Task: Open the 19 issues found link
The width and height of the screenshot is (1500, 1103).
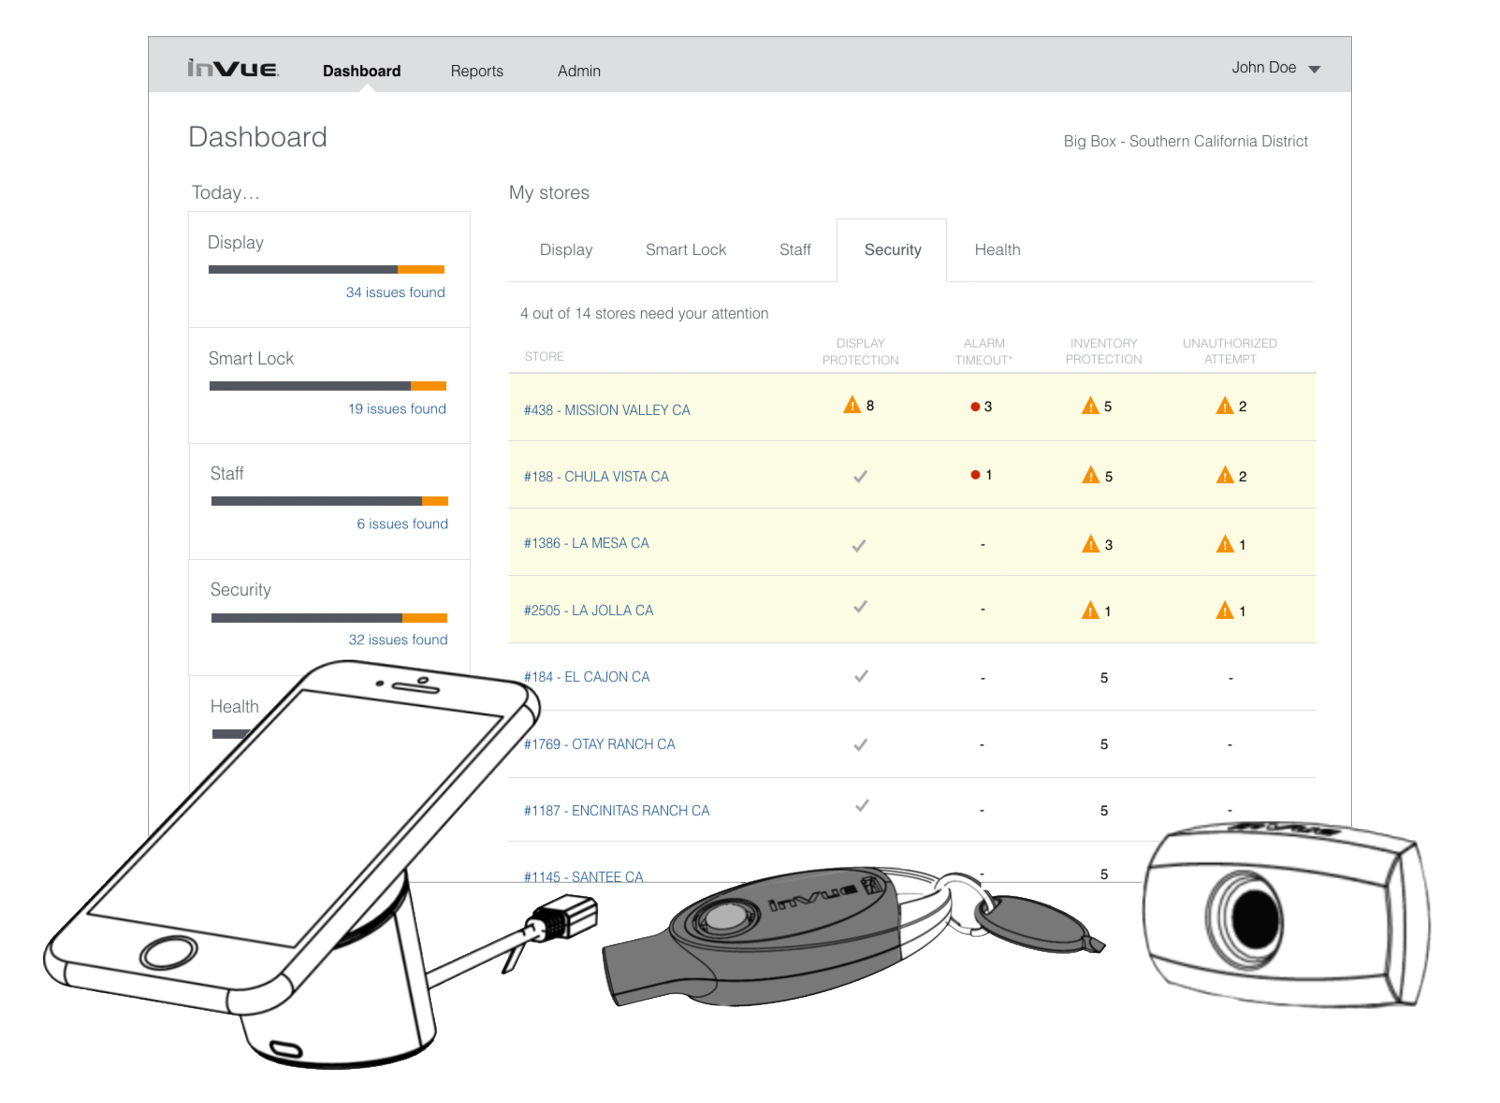Action: (x=397, y=409)
